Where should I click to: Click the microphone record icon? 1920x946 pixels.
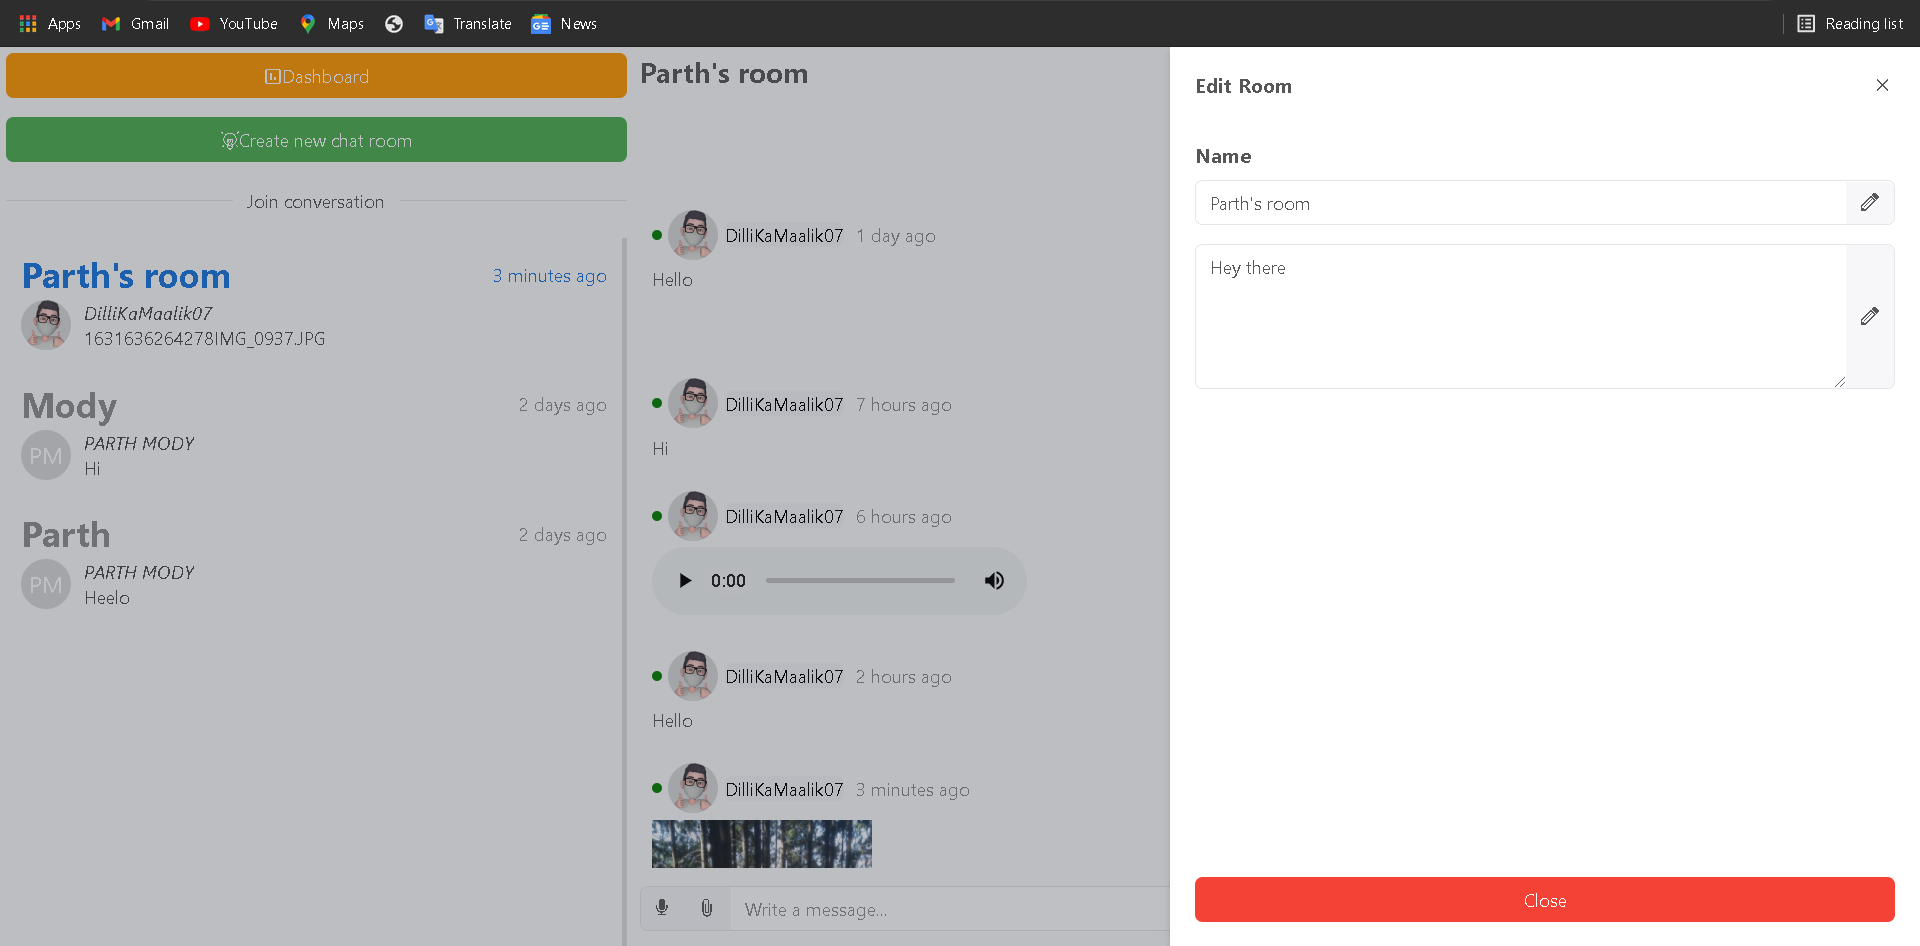point(662,908)
